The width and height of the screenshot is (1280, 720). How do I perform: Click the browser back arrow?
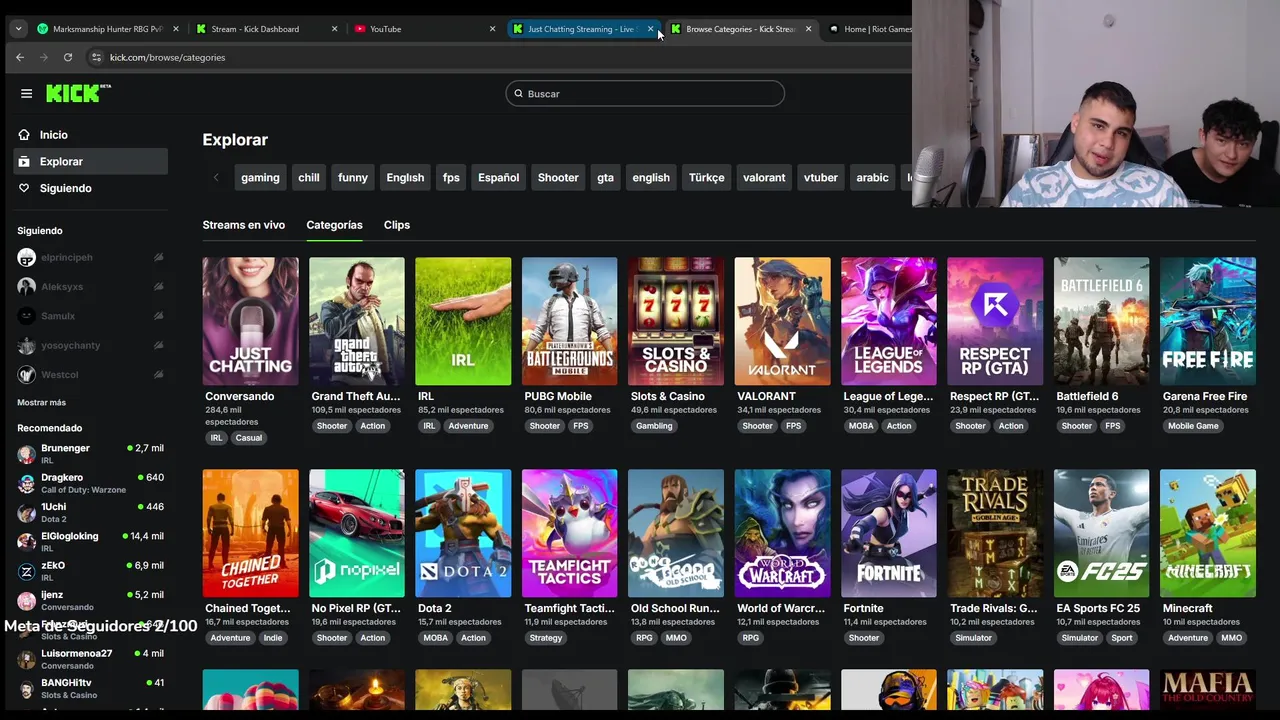(x=20, y=57)
